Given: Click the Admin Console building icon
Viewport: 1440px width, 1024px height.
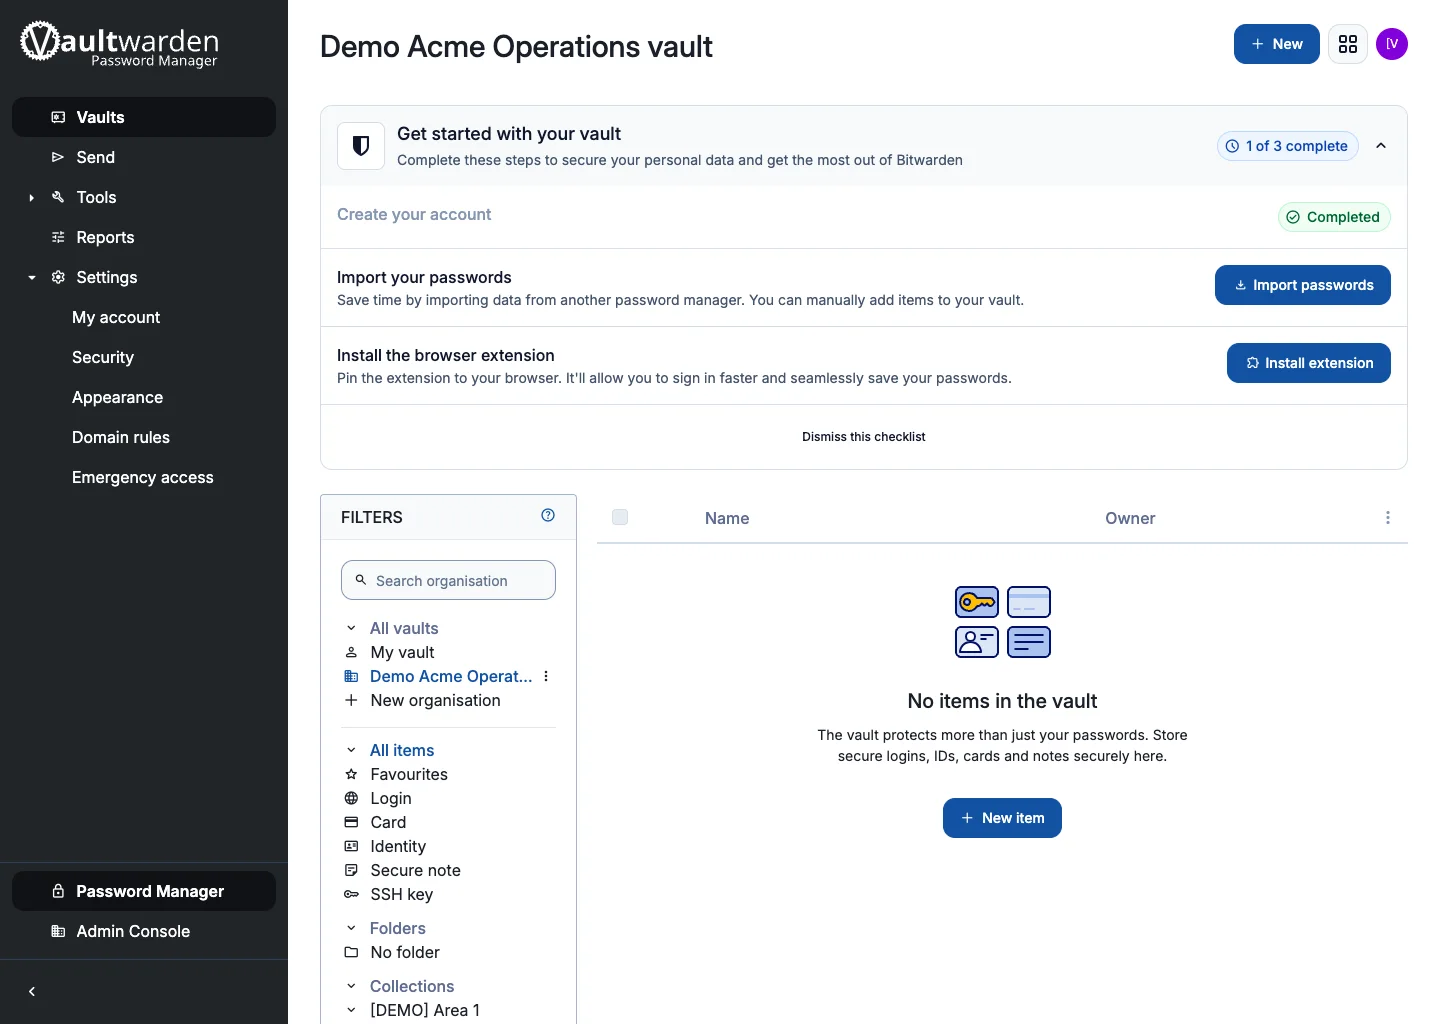Looking at the screenshot, I should [58, 931].
